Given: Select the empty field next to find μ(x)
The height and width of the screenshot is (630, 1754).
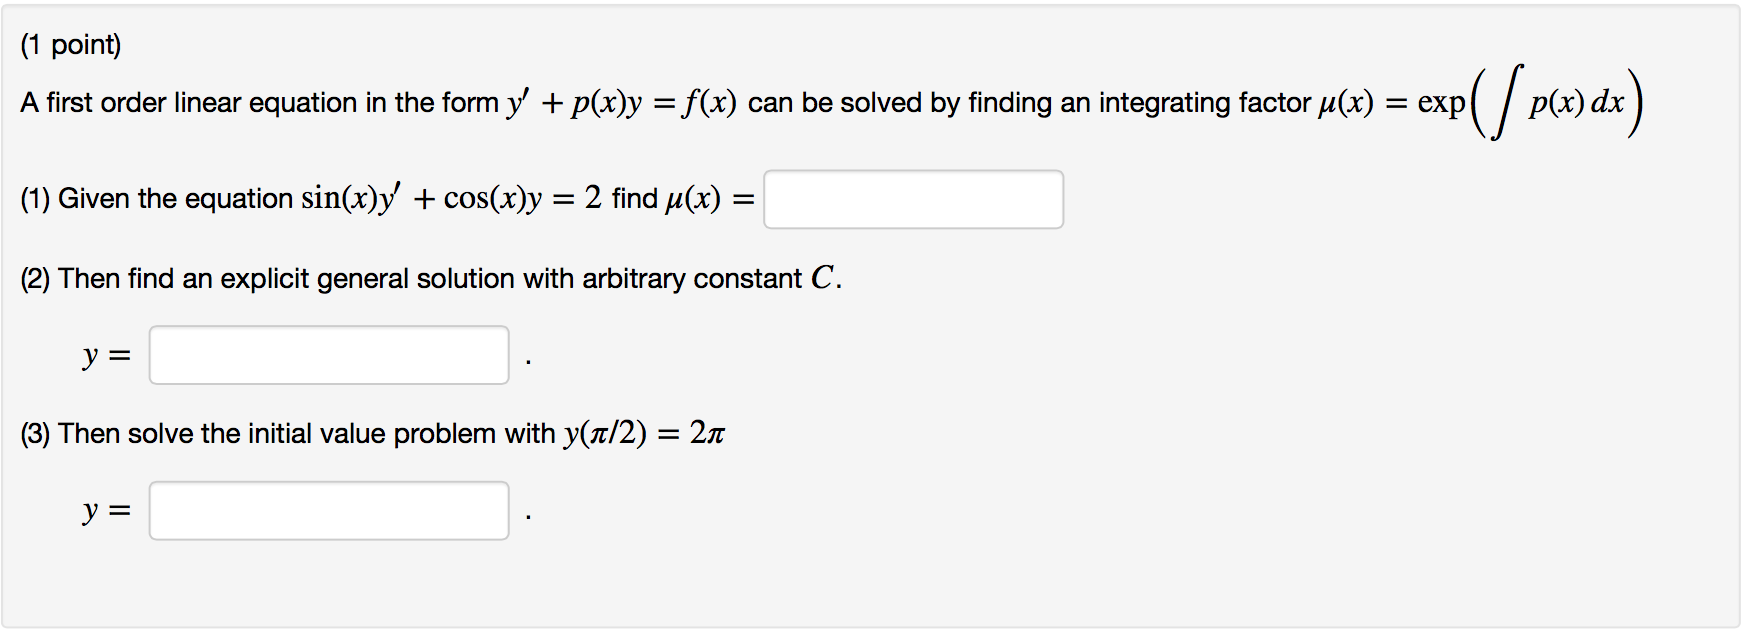Looking at the screenshot, I should (913, 199).
